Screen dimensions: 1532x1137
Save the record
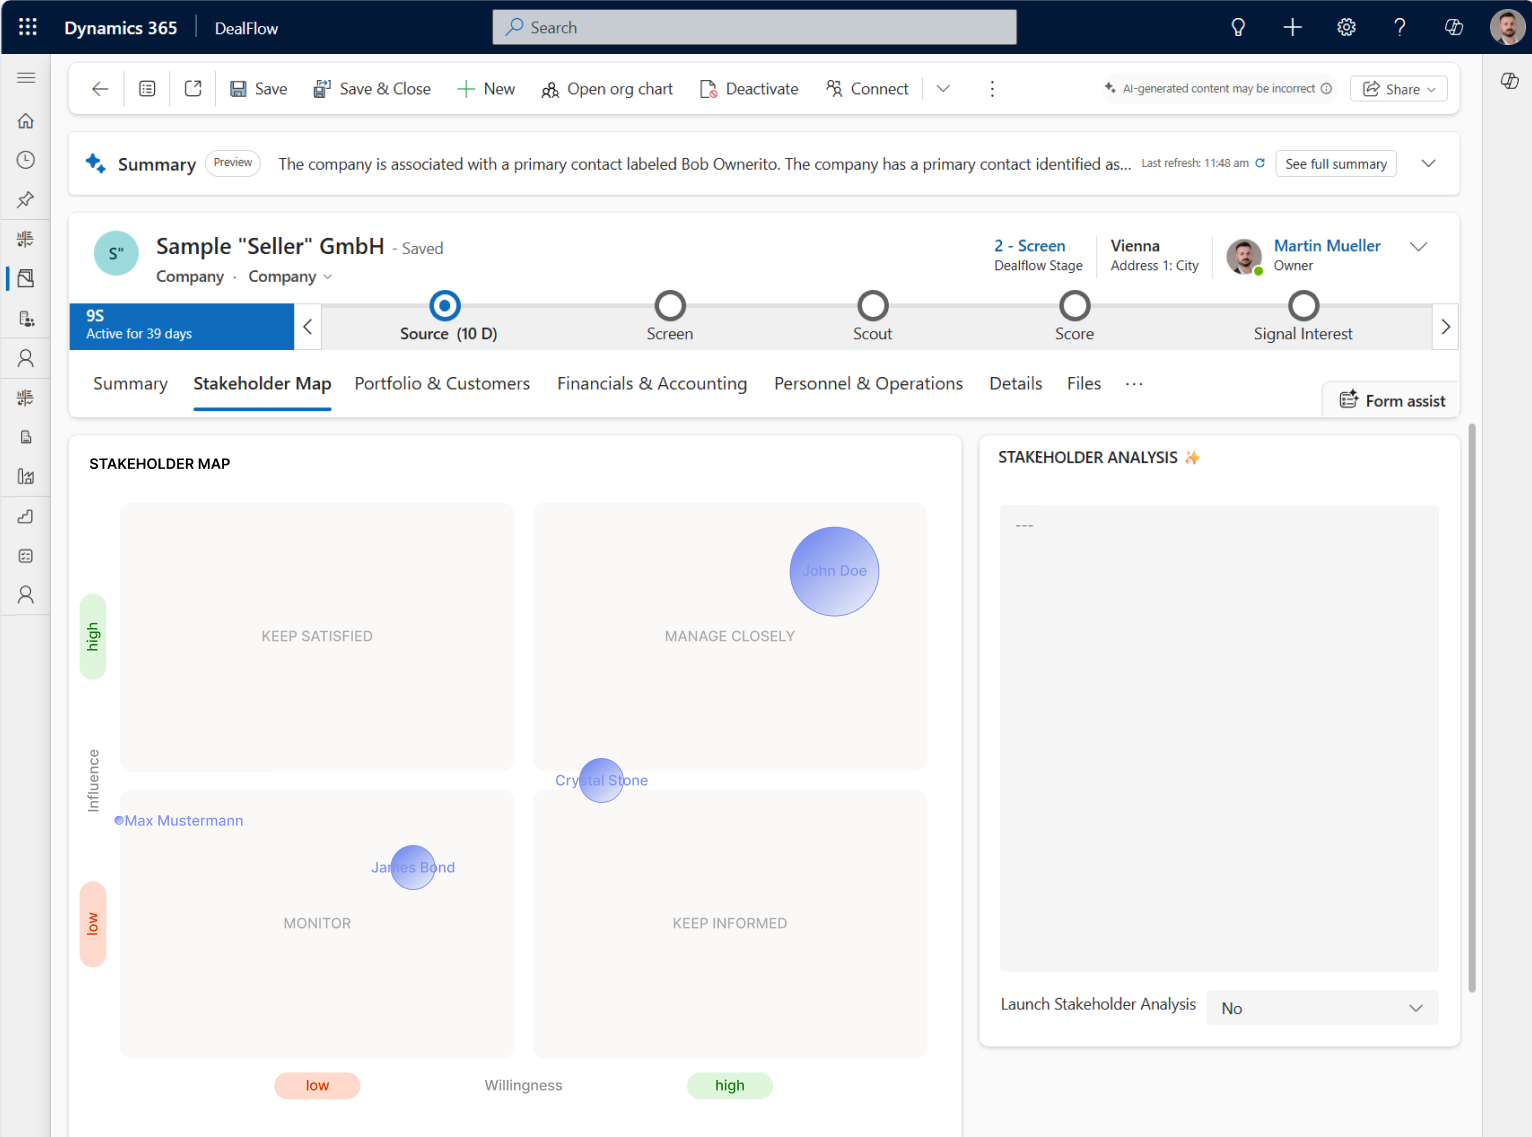click(x=258, y=89)
